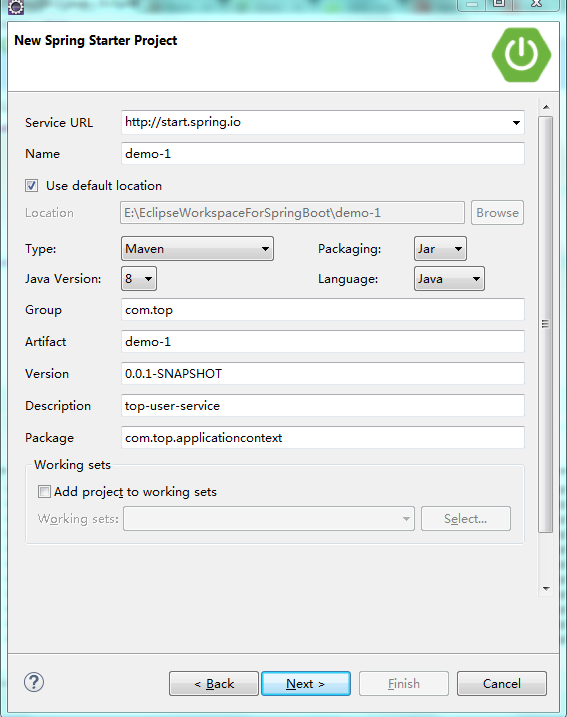The width and height of the screenshot is (567, 717).
Task: Click the Package field com.top.applicationcontext
Action: coord(323,438)
